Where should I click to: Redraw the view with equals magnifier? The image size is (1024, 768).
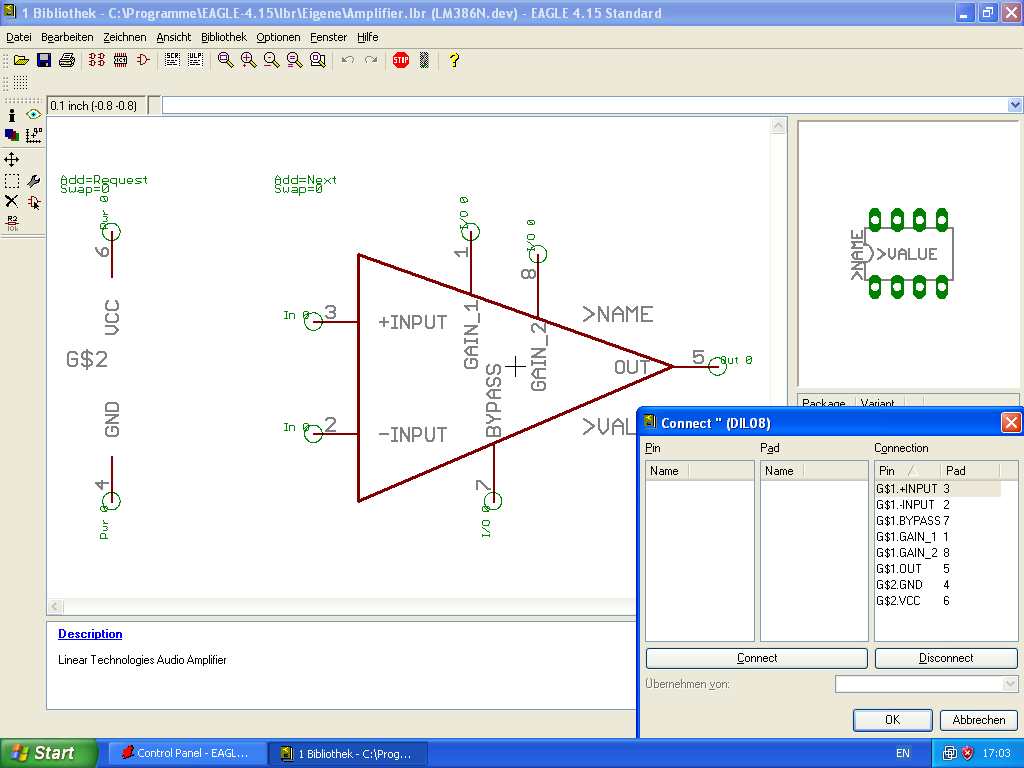coord(295,60)
